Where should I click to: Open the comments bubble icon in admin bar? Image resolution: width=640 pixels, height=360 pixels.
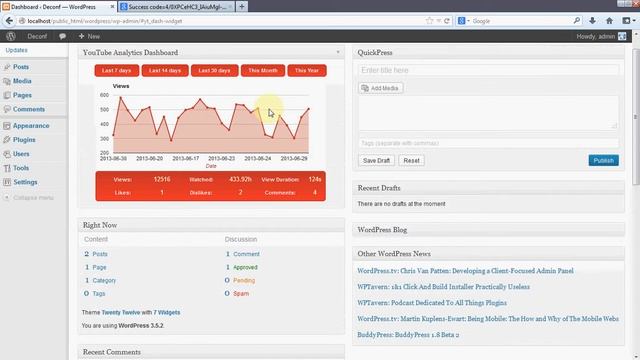click(62, 36)
